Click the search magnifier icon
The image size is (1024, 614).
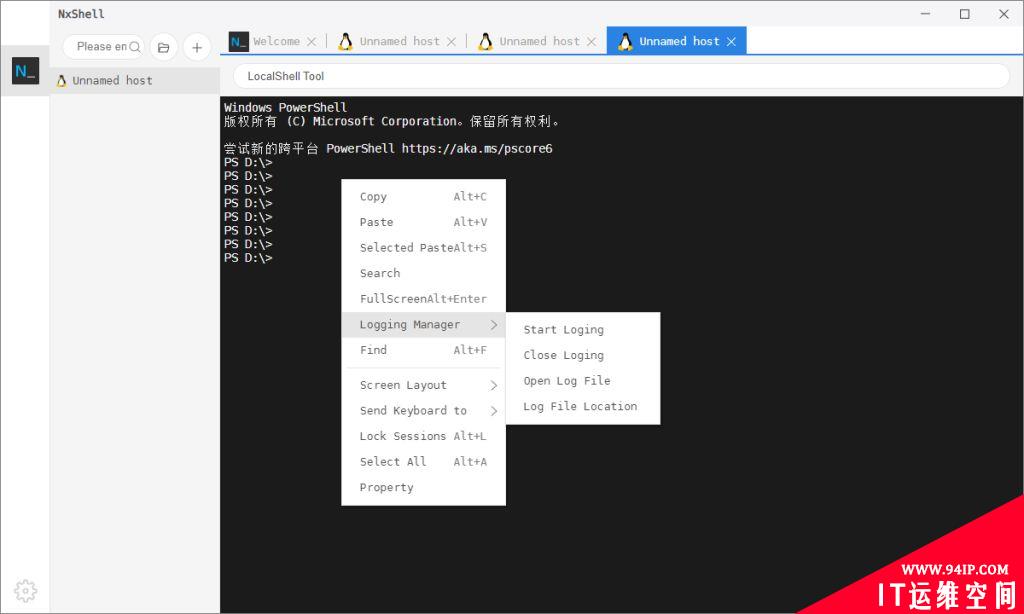135,47
